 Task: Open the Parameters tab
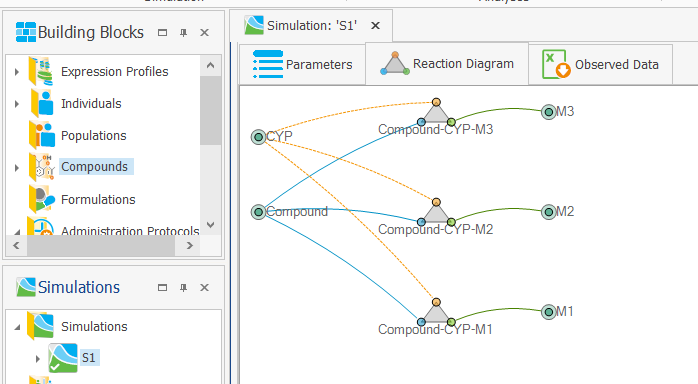coord(302,65)
